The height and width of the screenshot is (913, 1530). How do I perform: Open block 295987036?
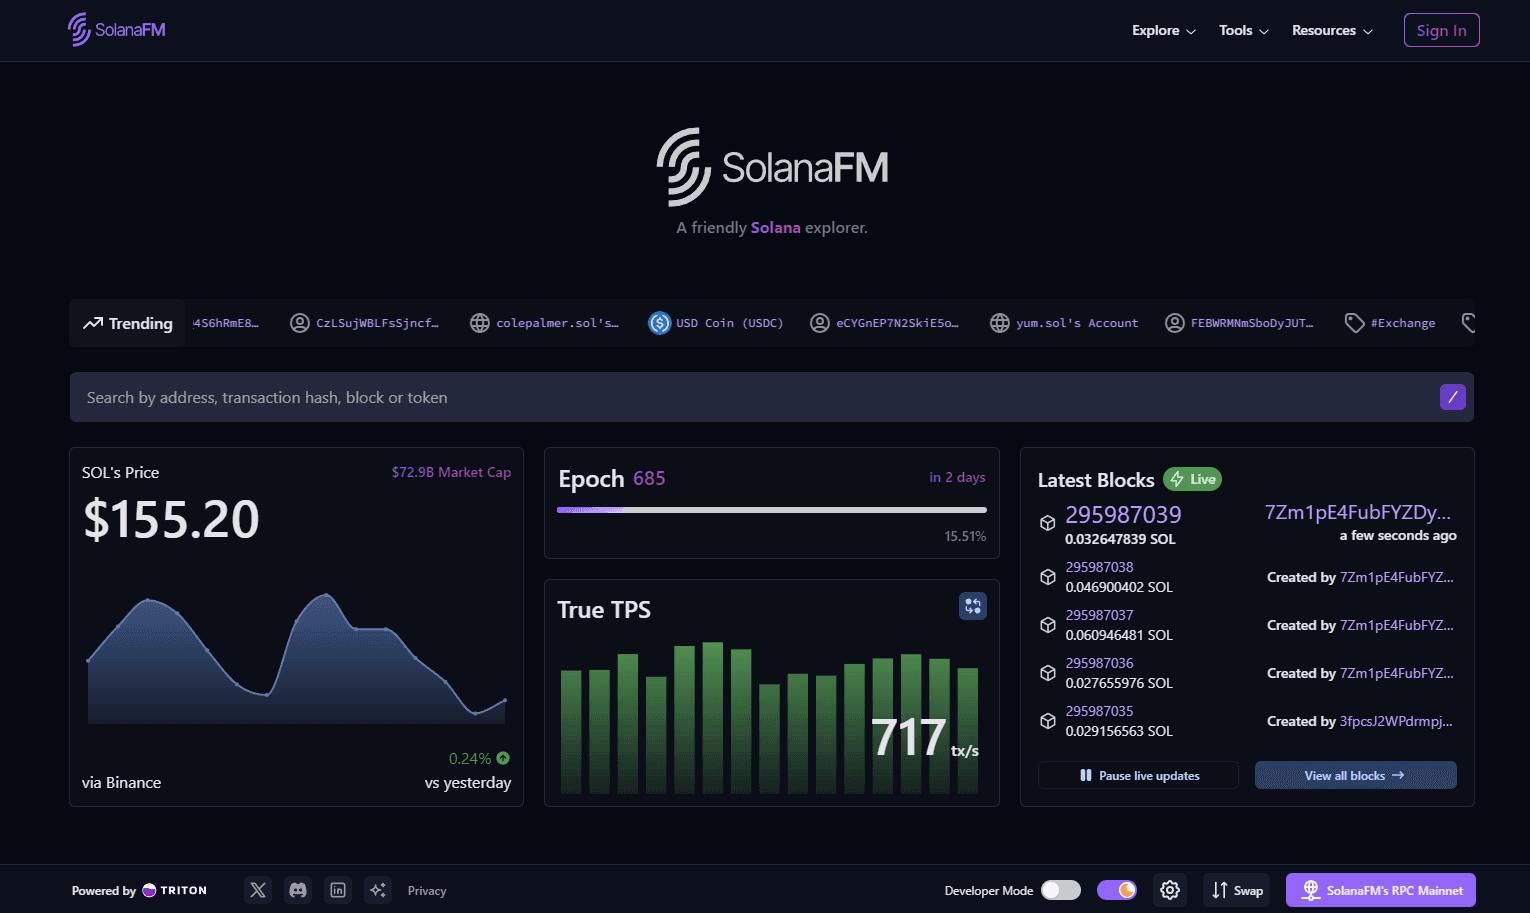[1099, 663]
